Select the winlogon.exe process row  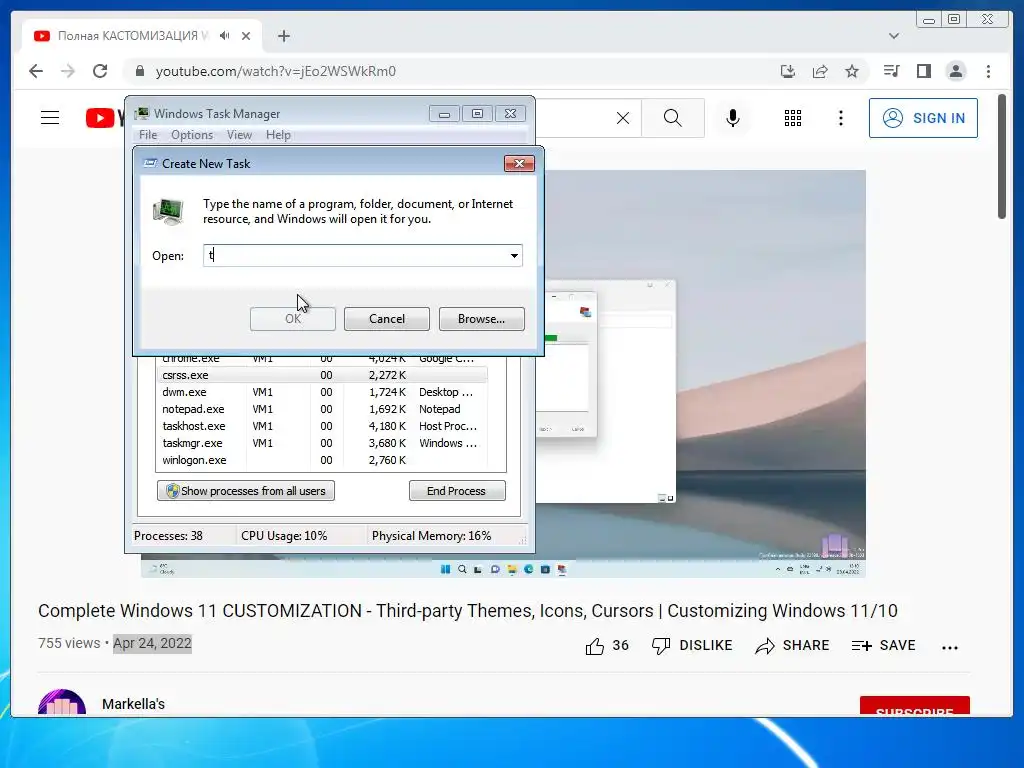pos(322,460)
